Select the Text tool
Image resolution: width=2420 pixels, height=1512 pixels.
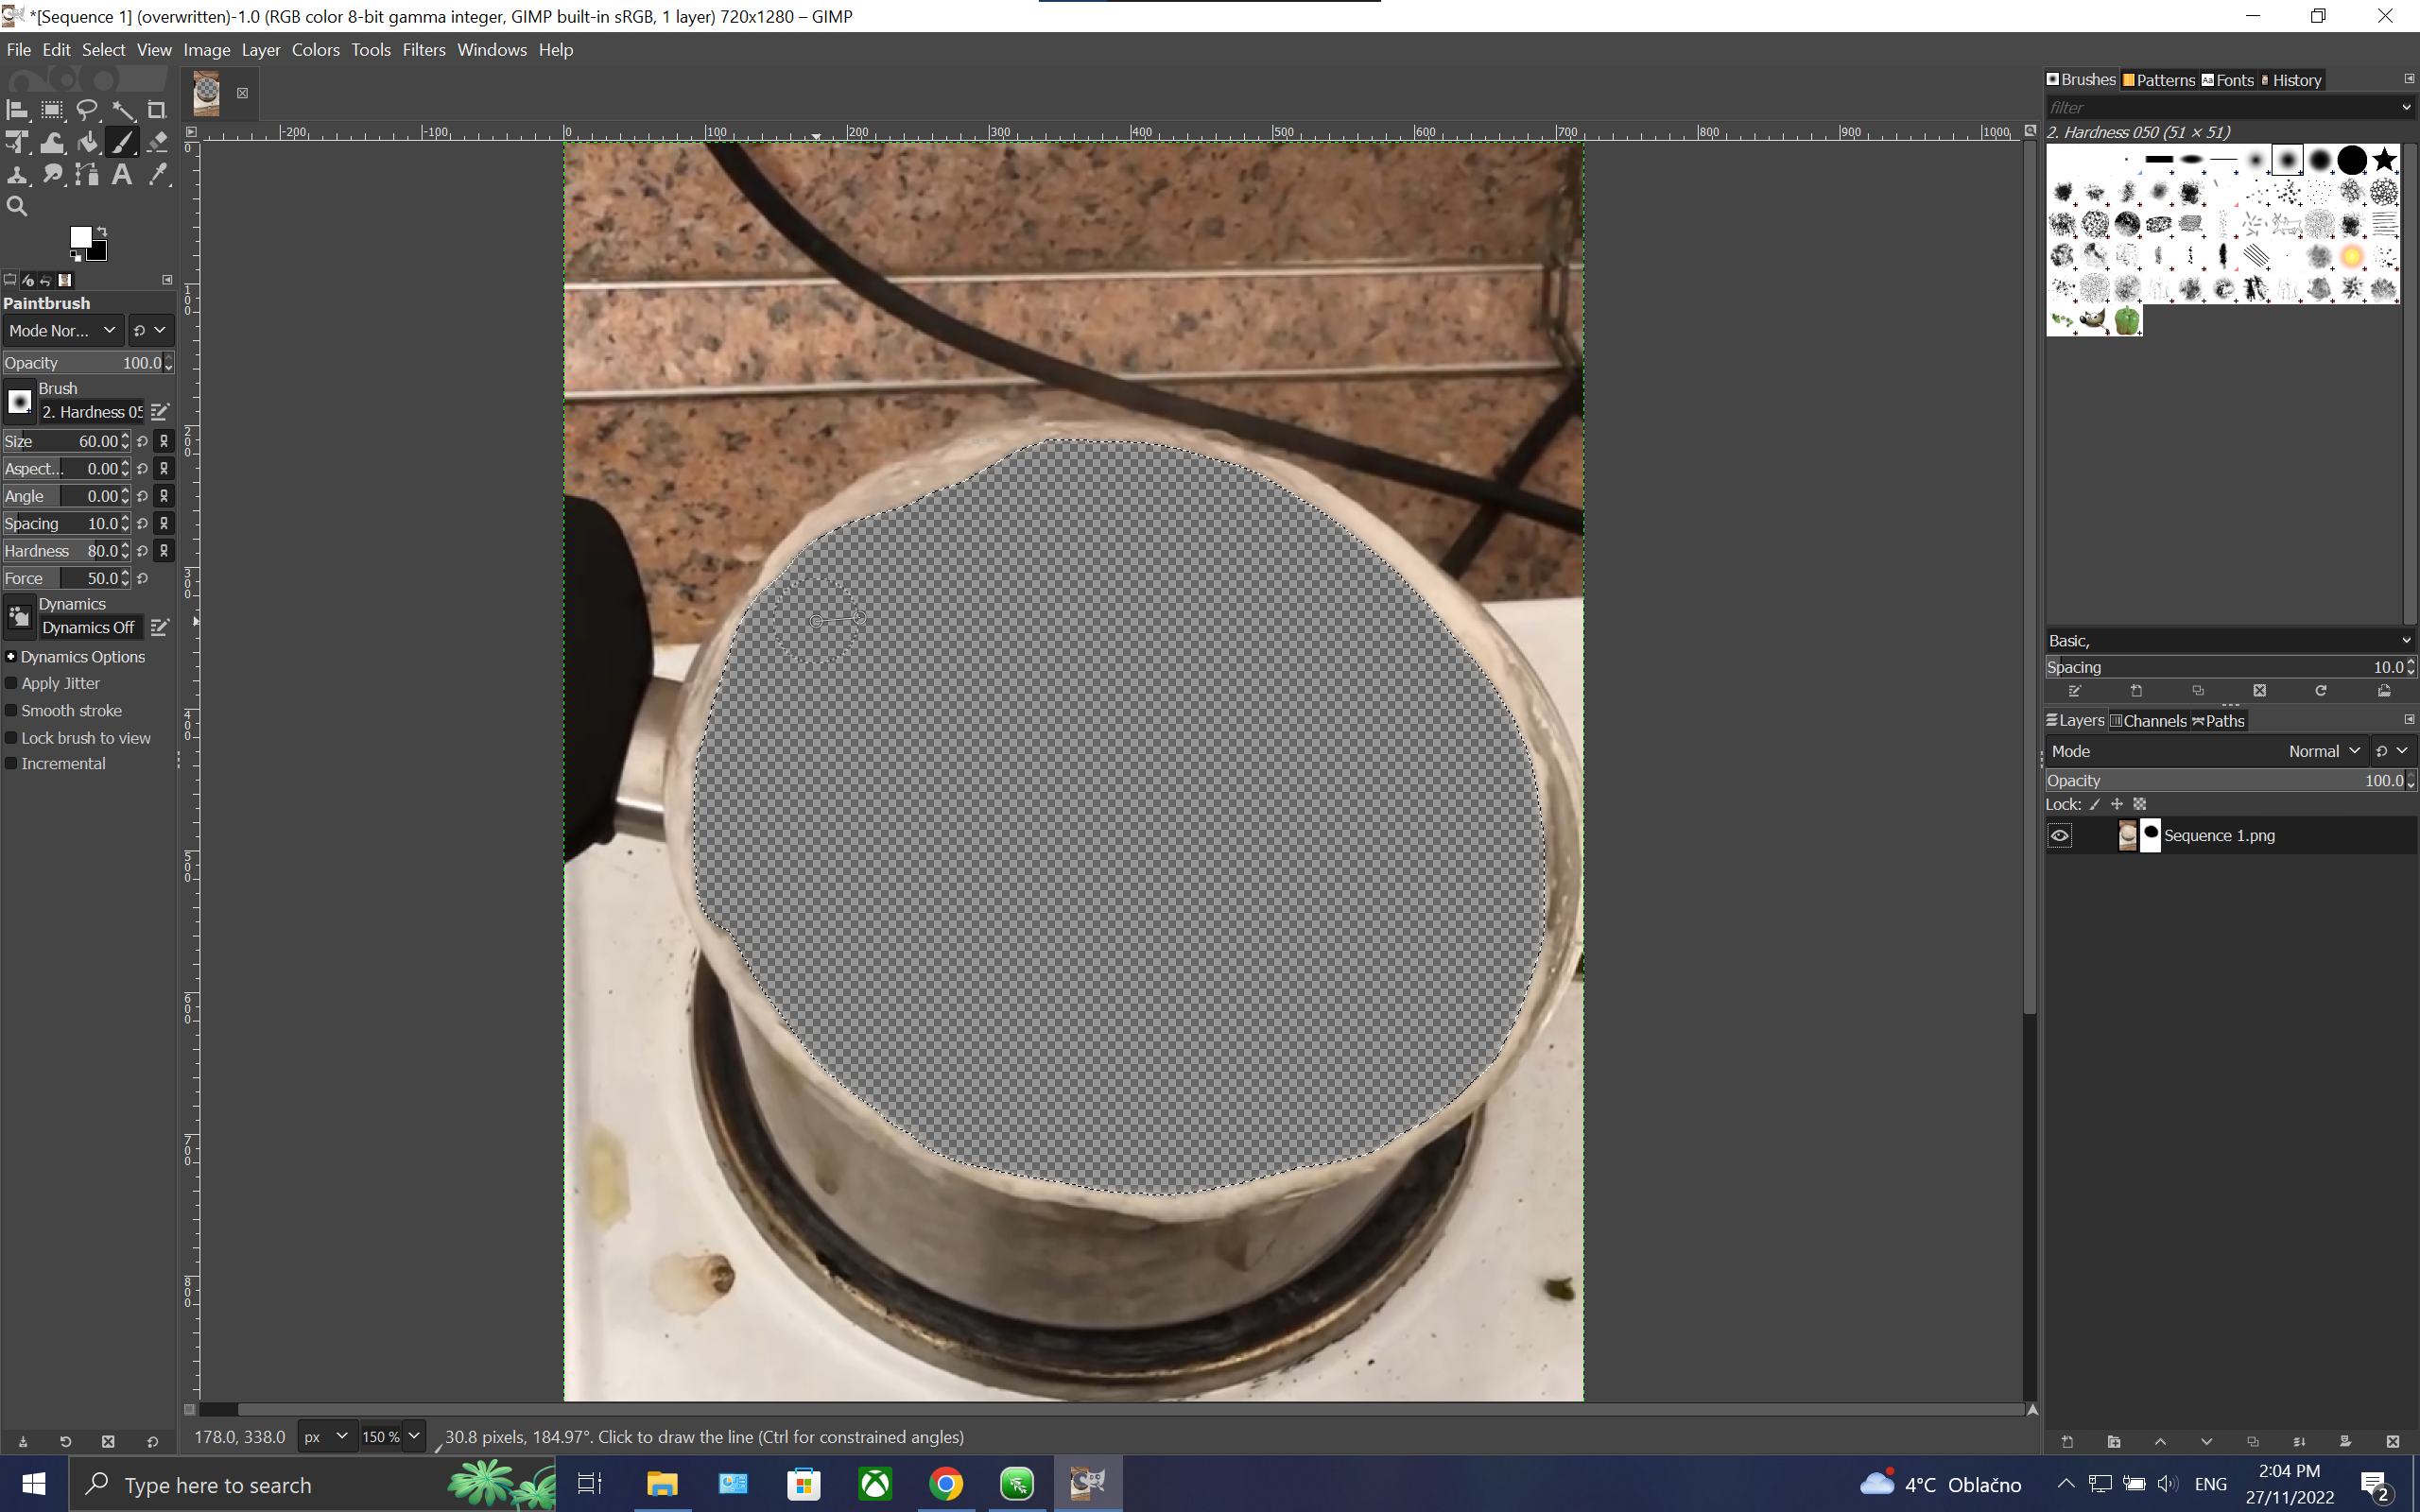click(x=122, y=174)
